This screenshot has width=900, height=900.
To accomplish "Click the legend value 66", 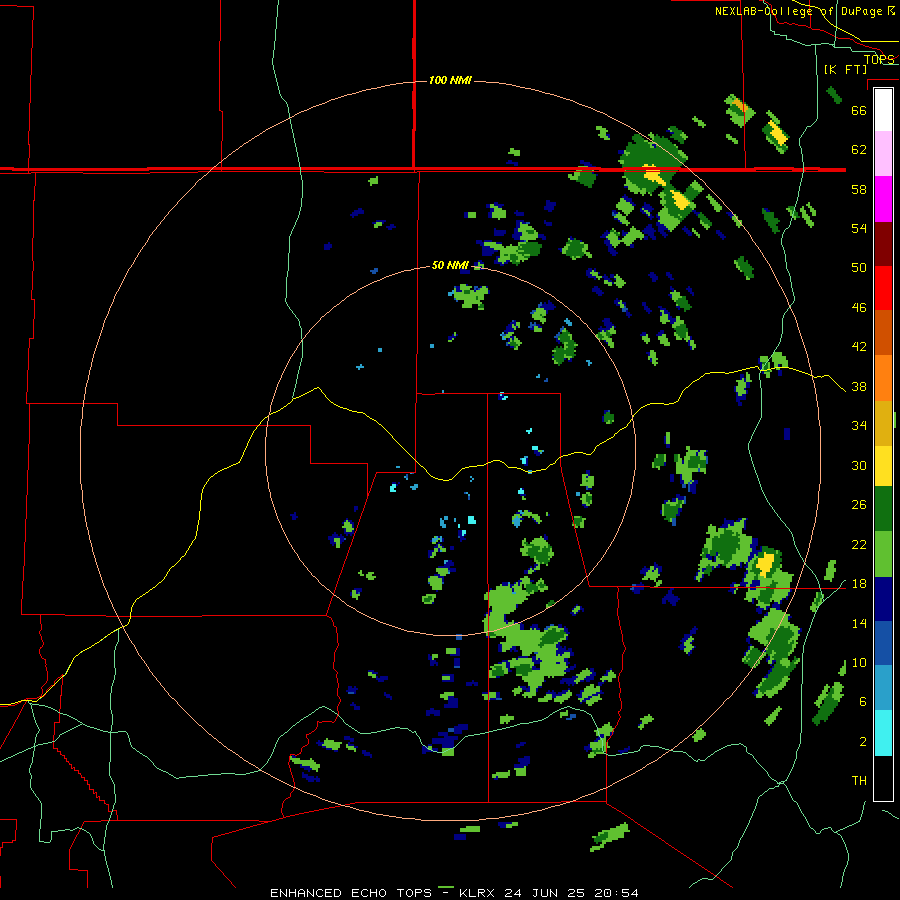I will 859,110.
